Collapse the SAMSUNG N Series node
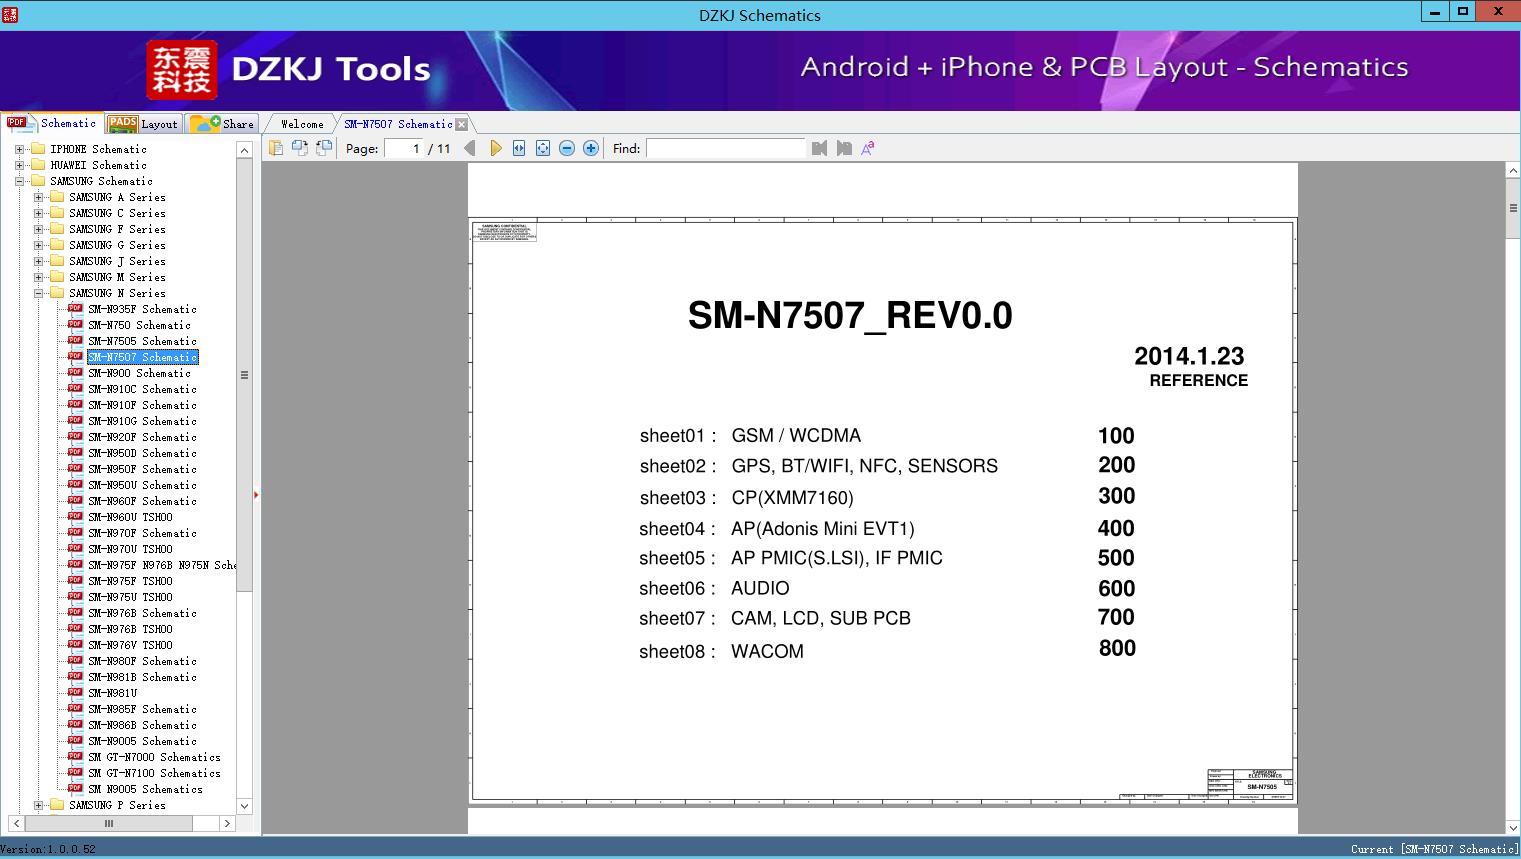Image resolution: width=1521 pixels, height=859 pixels. point(38,293)
